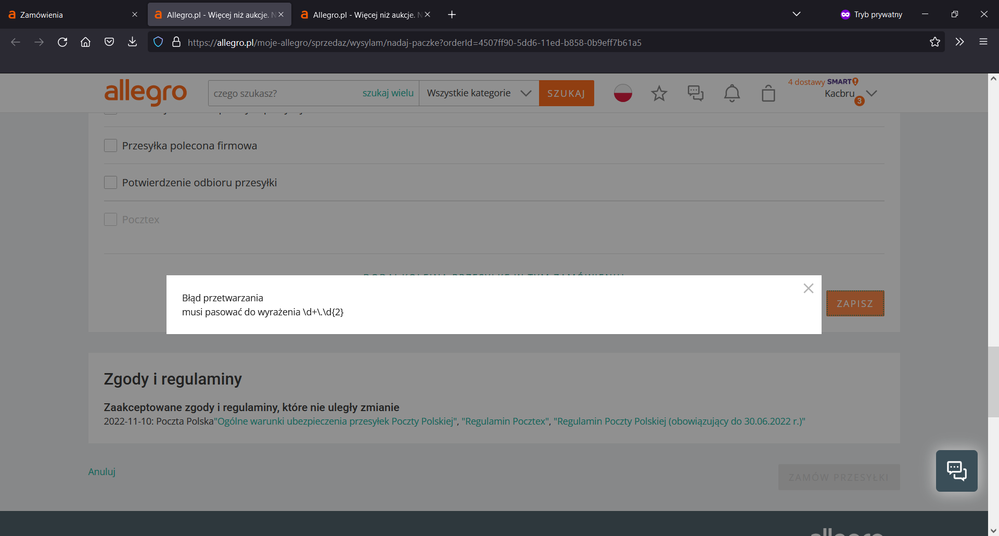The image size is (999, 536).
Task: Click the Polish flag language icon
Action: (x=623, y=93)
